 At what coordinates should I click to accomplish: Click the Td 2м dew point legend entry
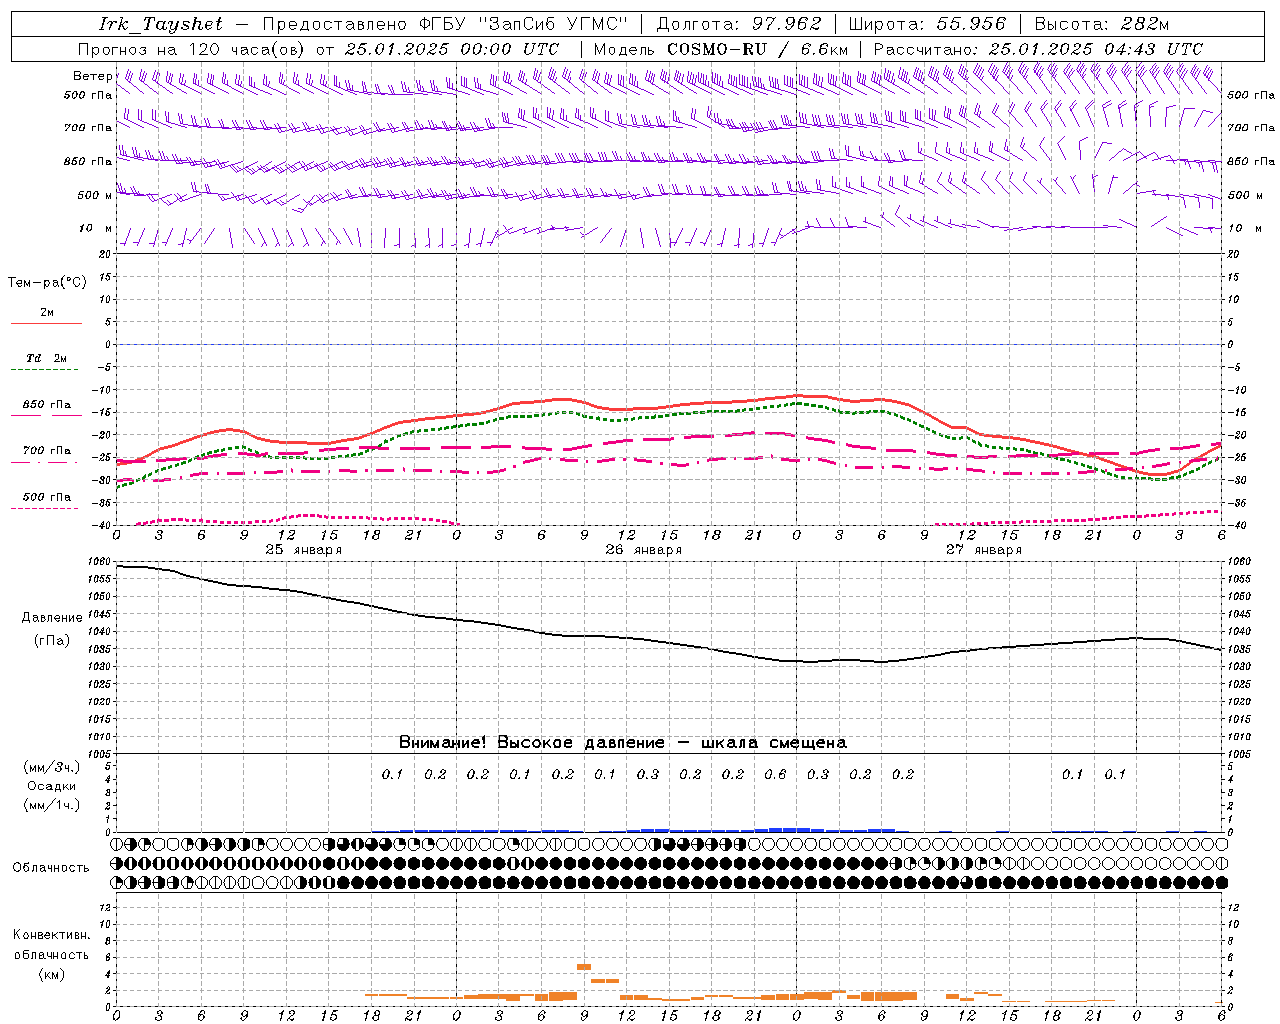(45, 362)
